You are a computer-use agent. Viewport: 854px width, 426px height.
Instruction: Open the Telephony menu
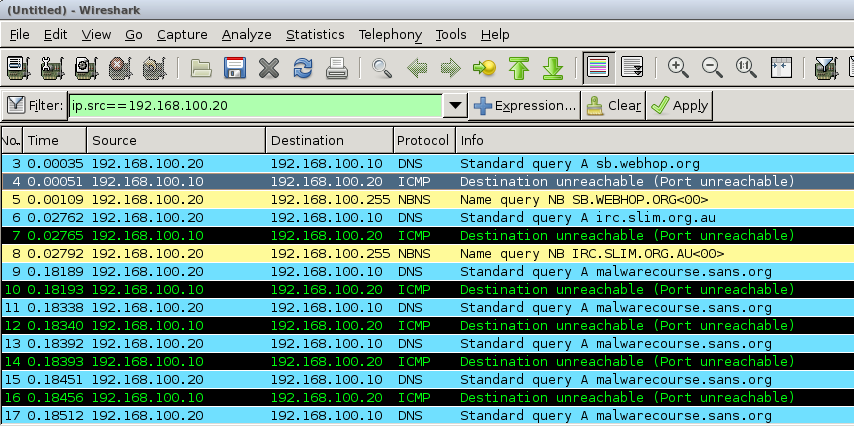click(x=391, y=35)
